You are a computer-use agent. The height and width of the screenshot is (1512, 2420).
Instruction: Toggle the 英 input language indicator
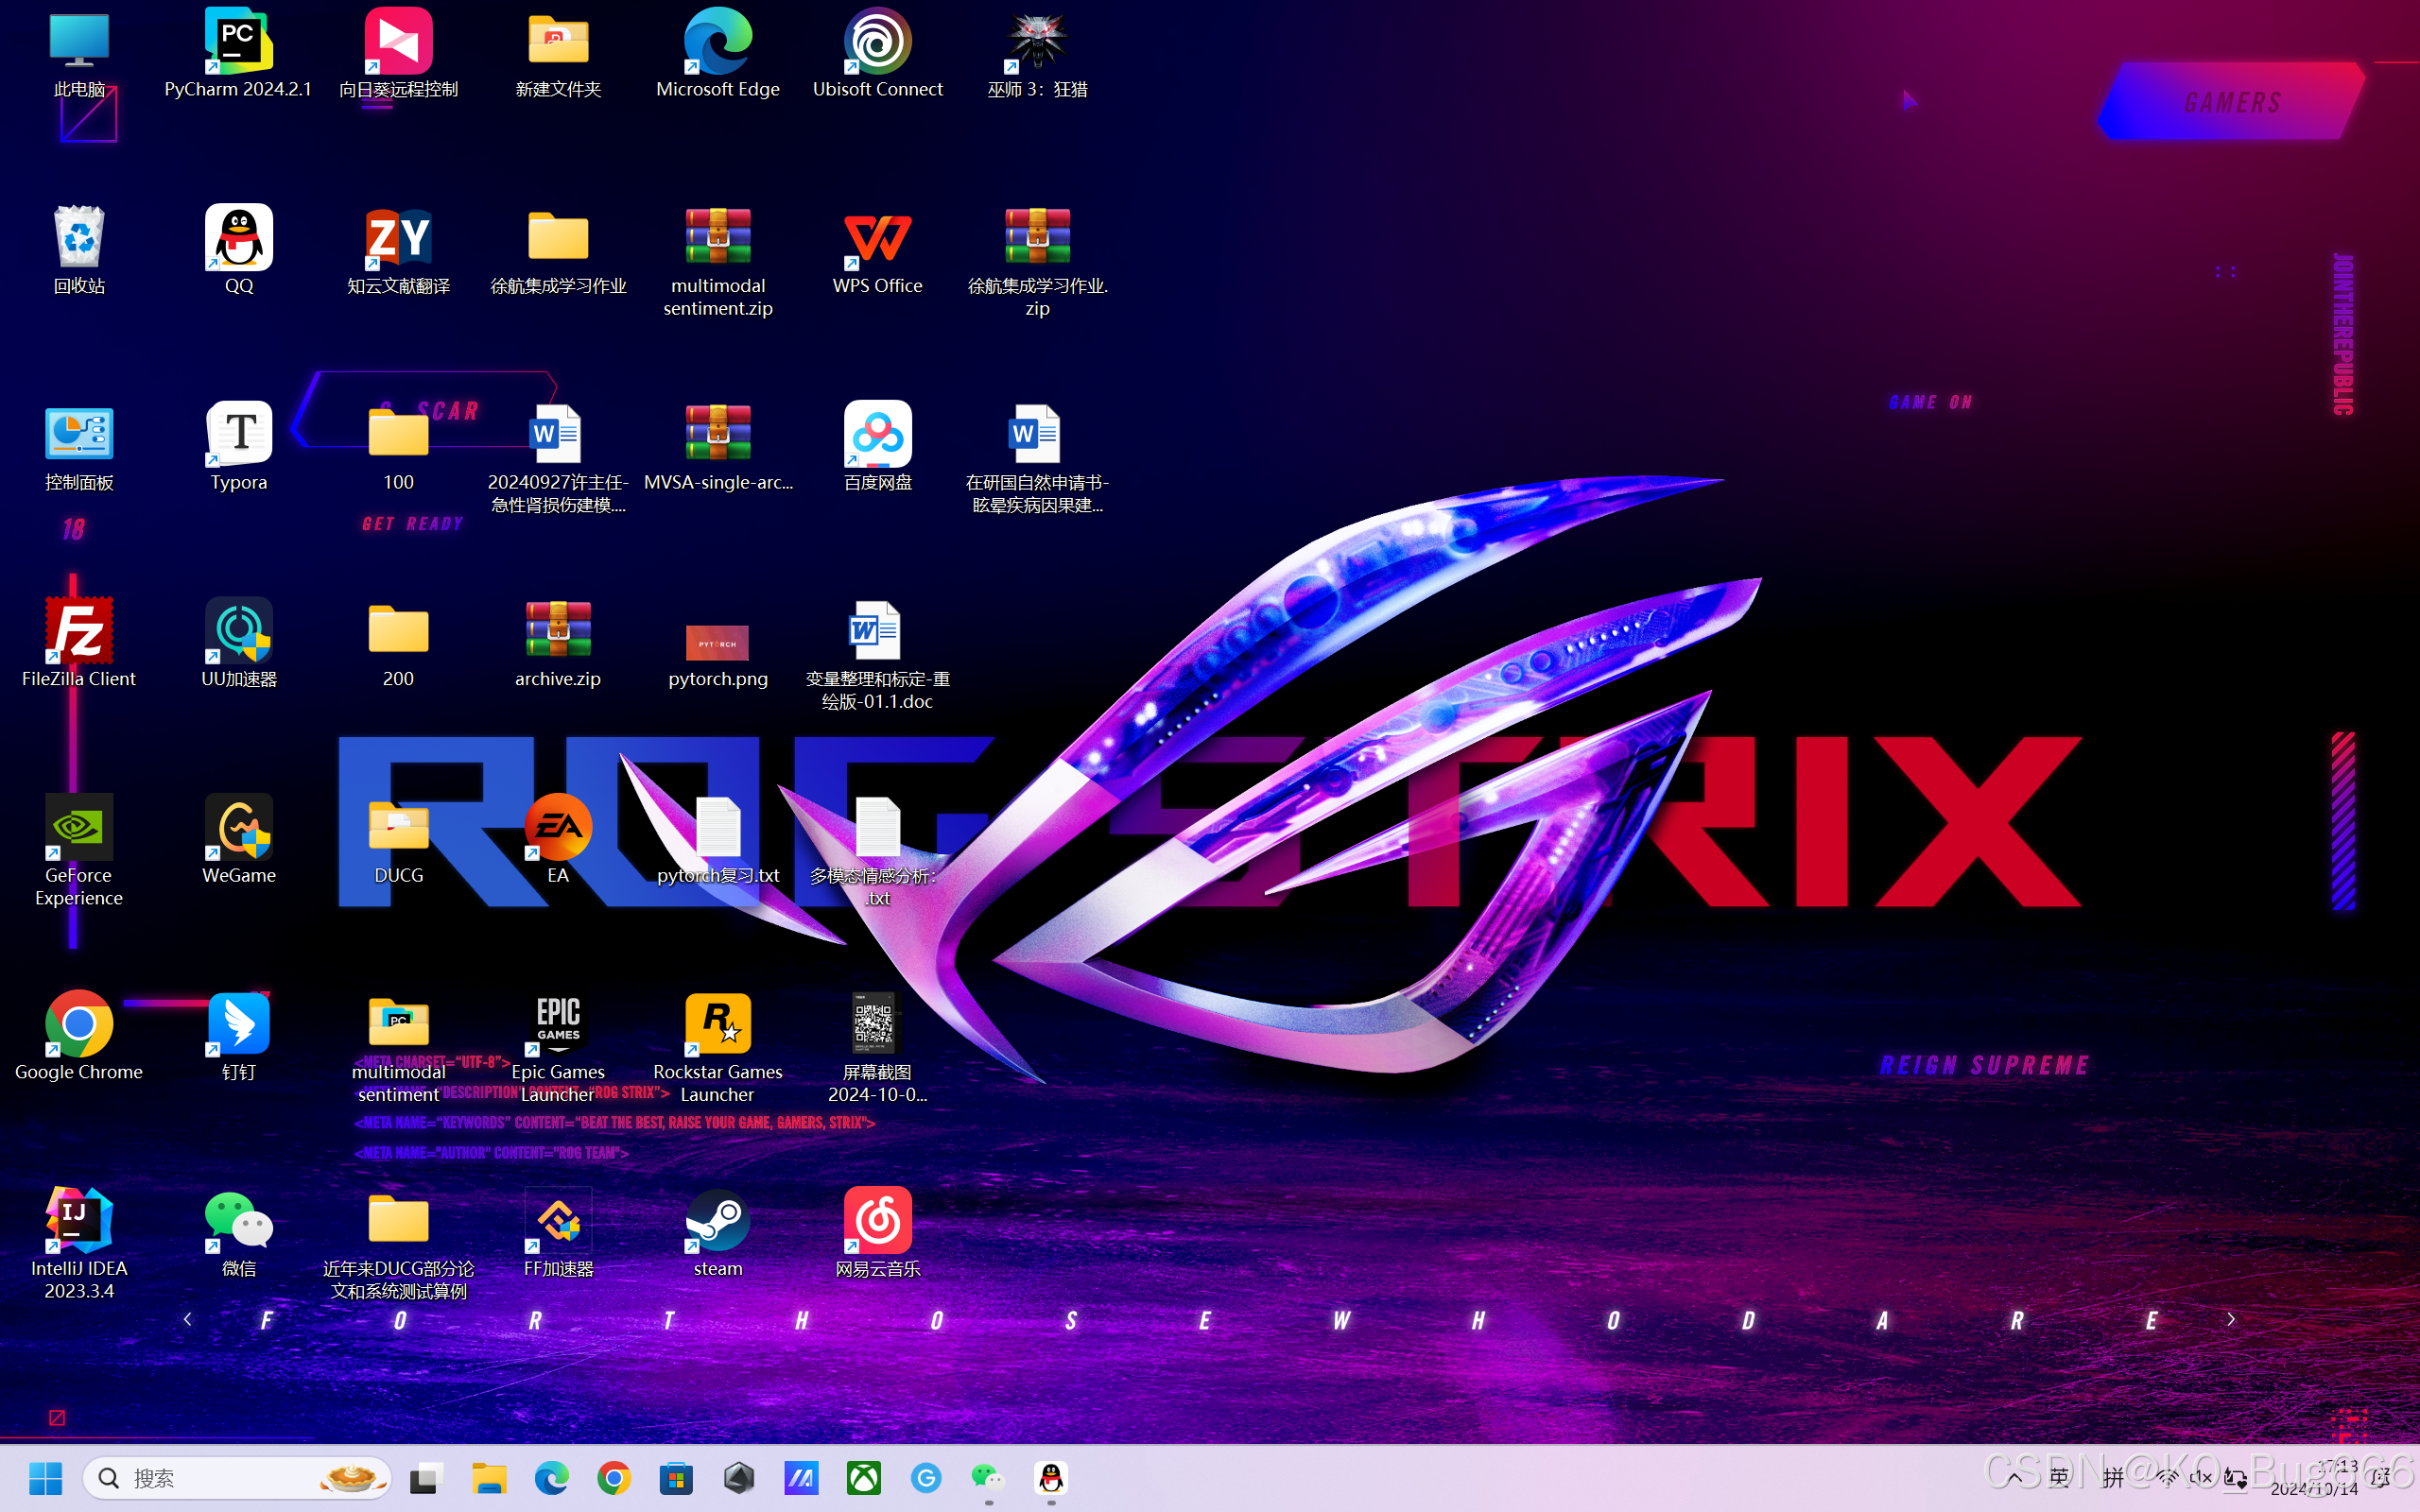coord(2058,1478)
